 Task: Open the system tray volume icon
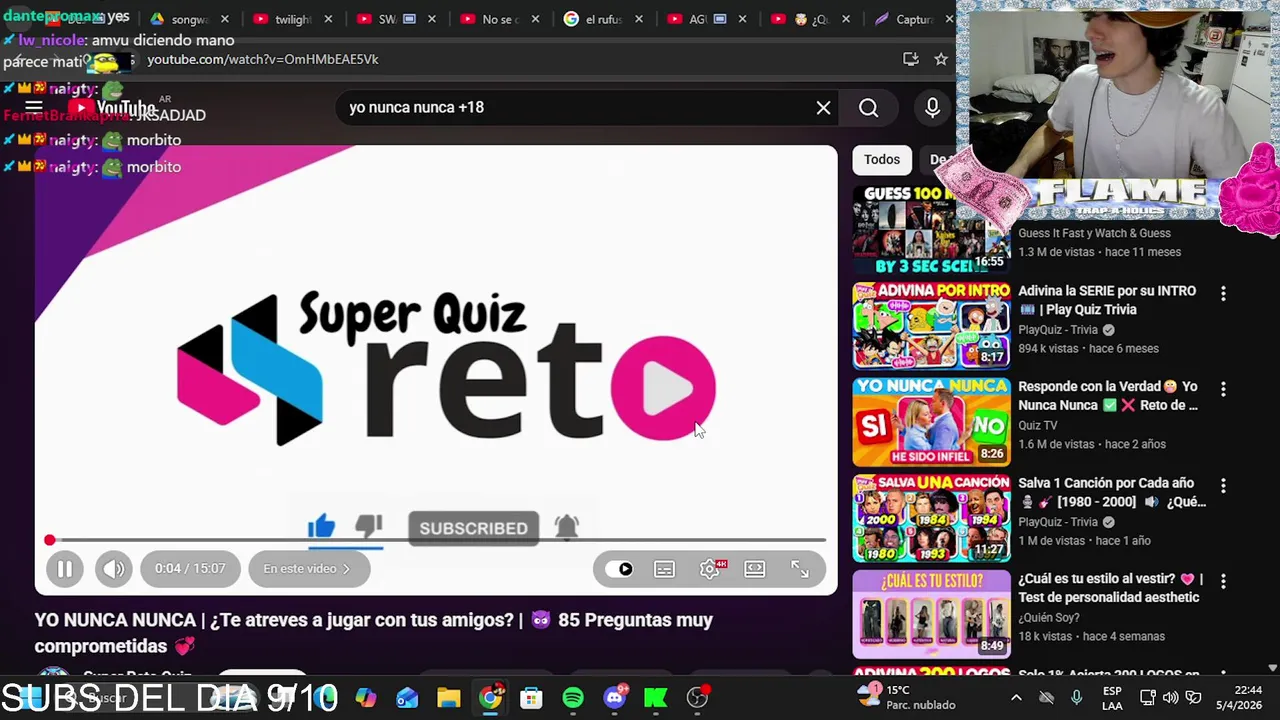click(1170, 697)
